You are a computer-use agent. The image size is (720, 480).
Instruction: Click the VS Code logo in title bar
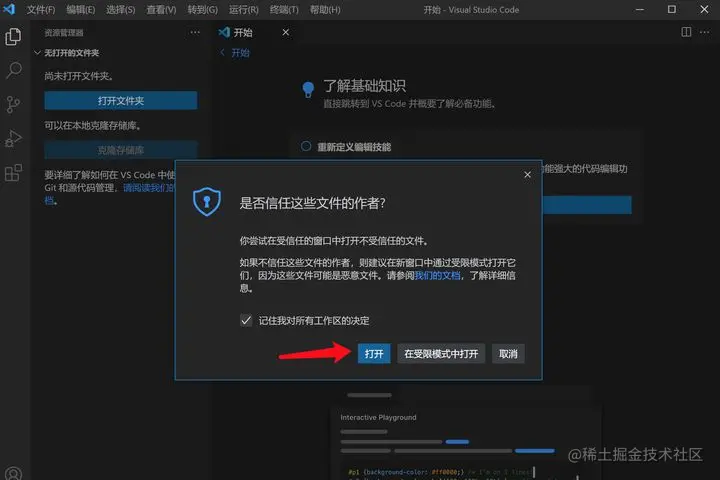(x=9, y=9)
